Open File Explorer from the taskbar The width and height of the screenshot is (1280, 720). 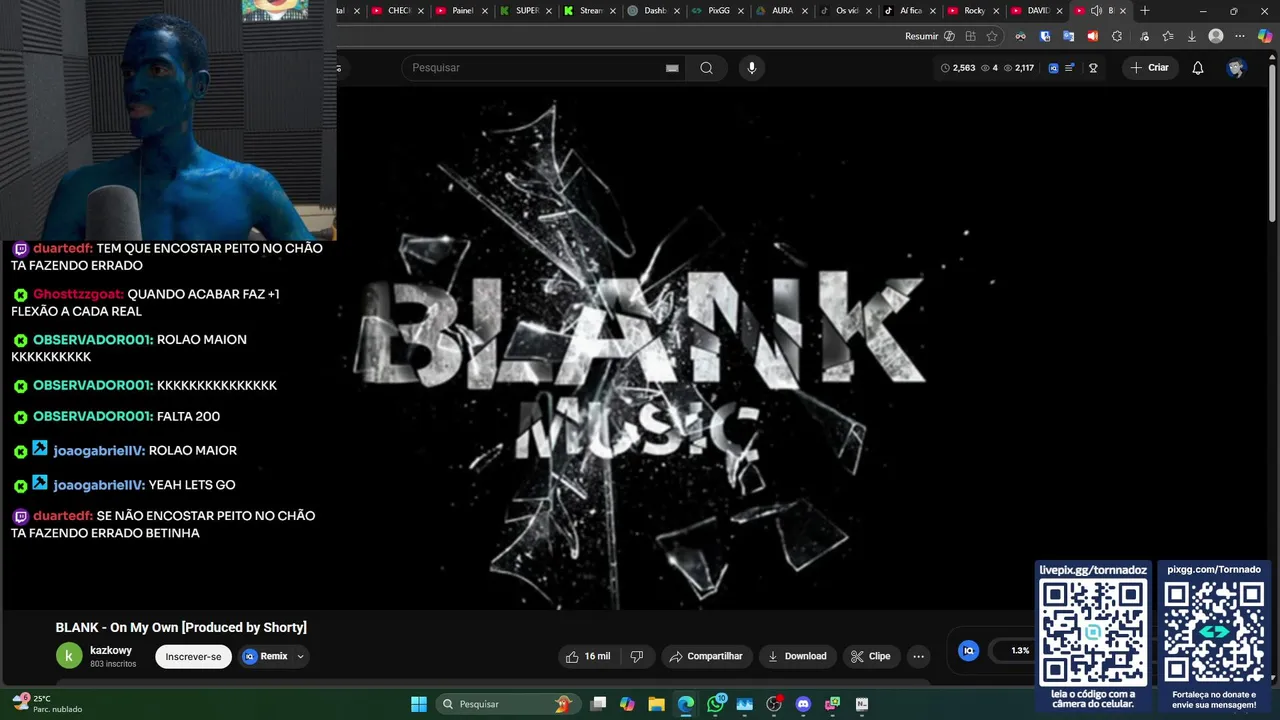click(x=656, y=704)
